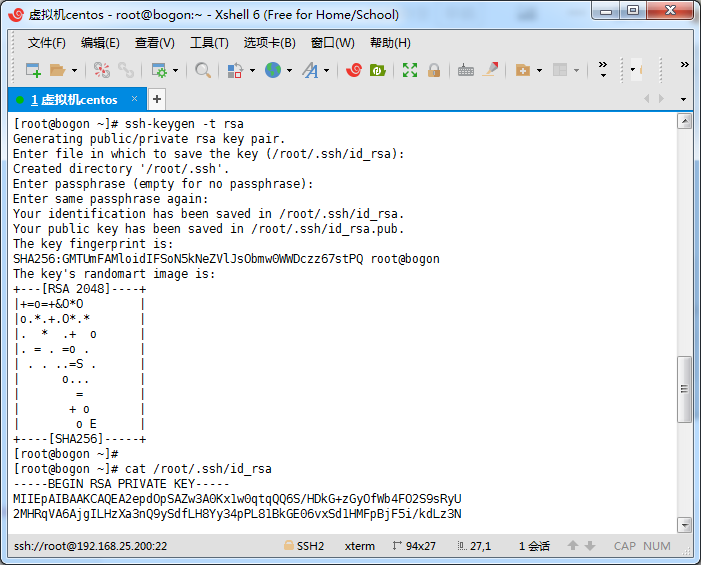
Task: Click the NUM indicator in status bar
Action: click(x=657, y=546)
